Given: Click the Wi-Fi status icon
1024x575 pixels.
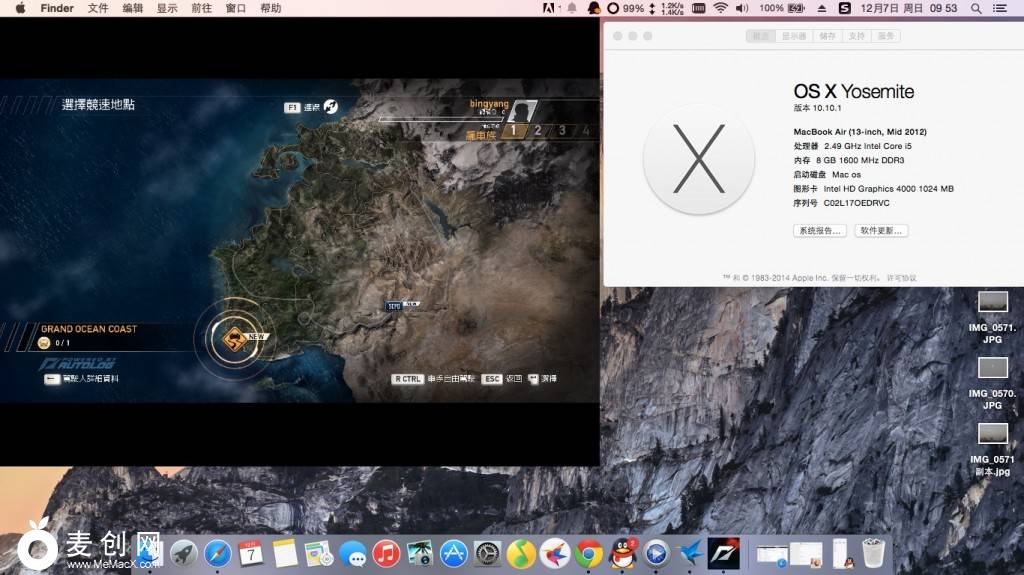Looking at the screenshot, I should 720,8.
